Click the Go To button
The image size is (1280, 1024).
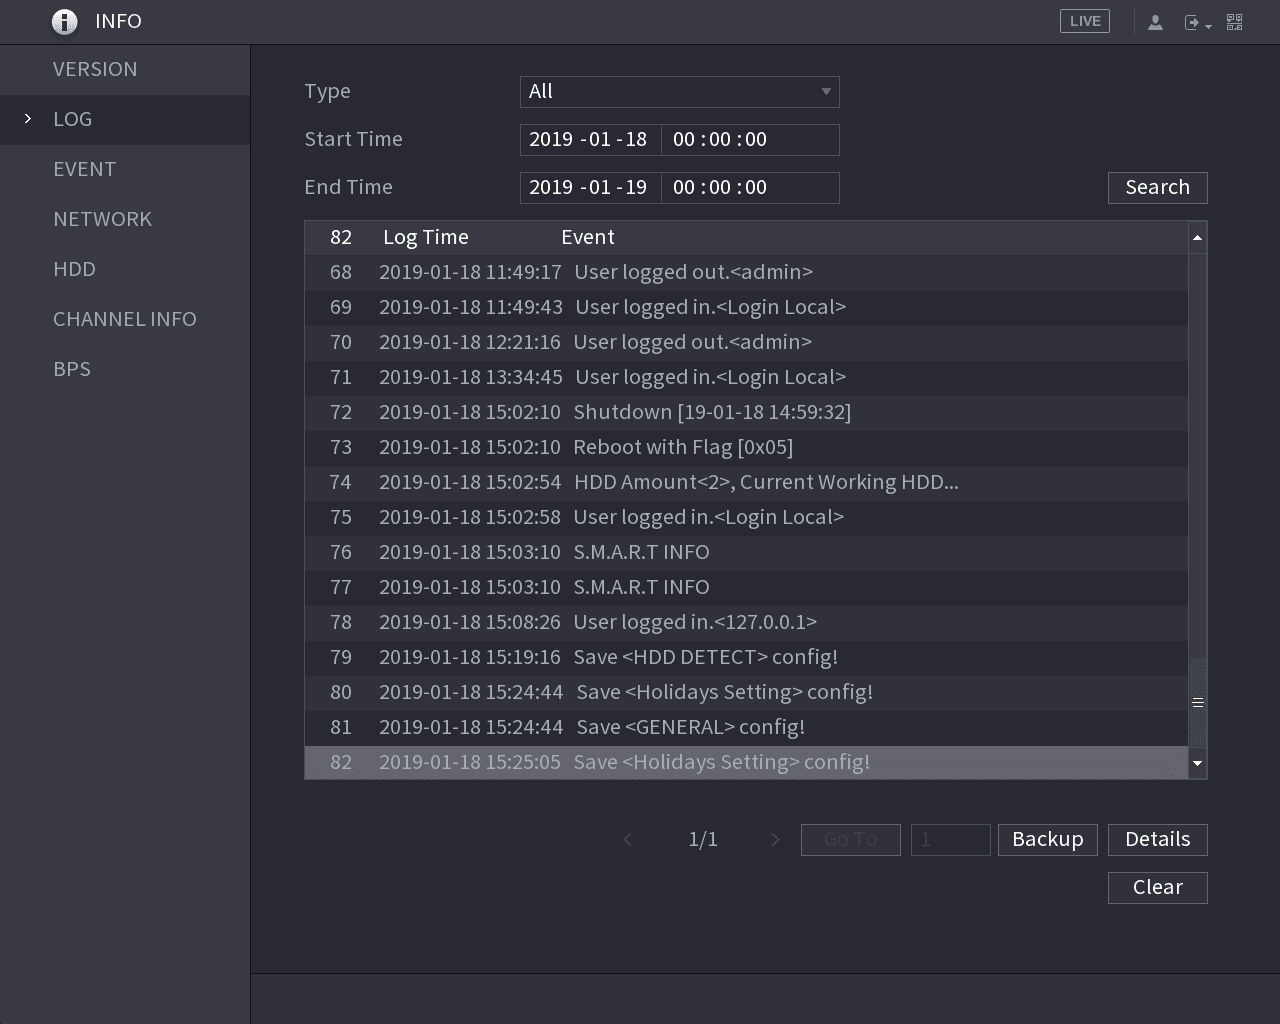[x=851, y=840]
